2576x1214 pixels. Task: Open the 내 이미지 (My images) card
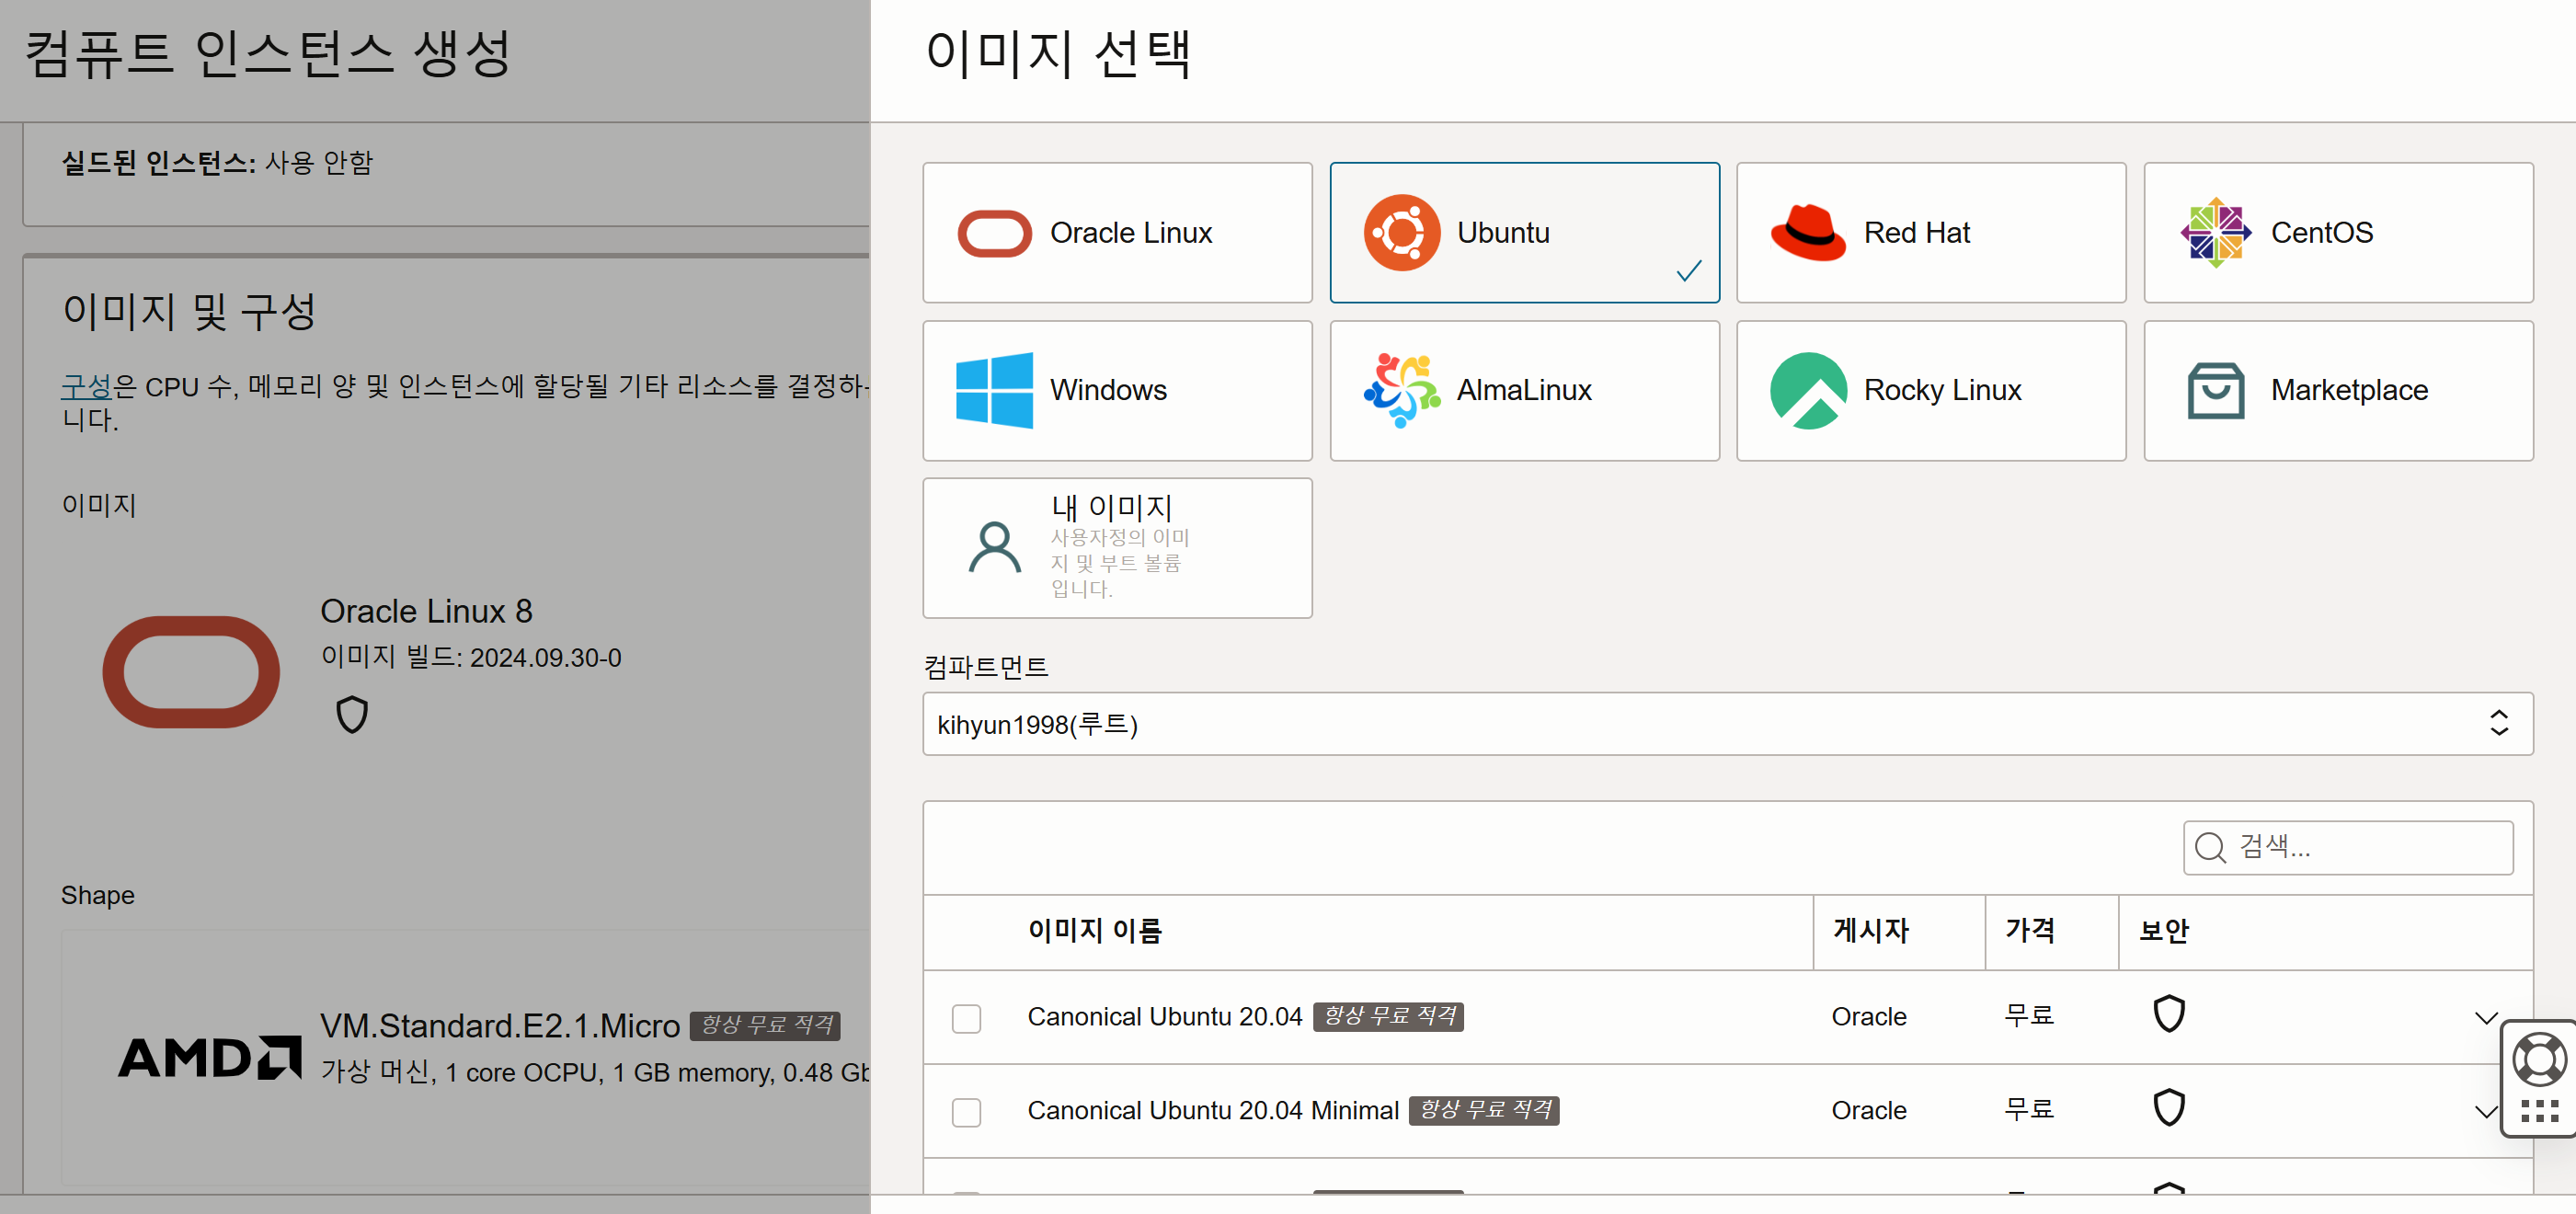tap(1117, 547)
